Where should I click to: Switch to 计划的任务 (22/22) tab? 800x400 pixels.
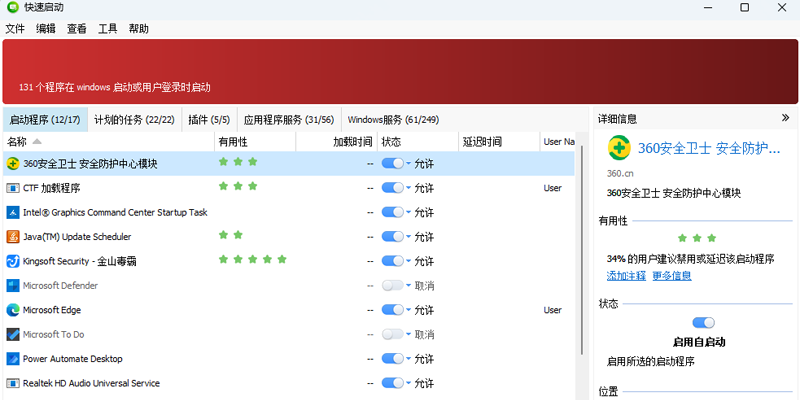click(x=135, y=120)
